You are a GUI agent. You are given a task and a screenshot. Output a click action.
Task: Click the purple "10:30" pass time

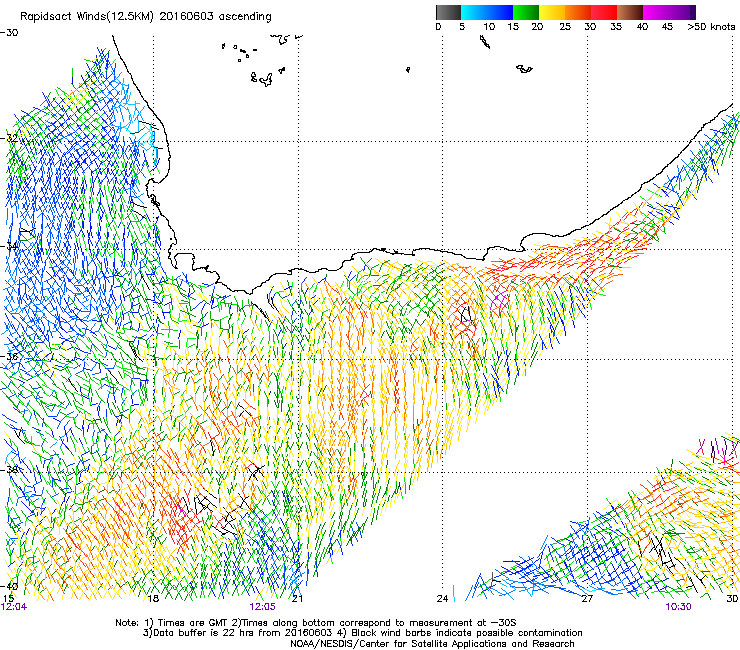pyautogui.click(x=679, y=607)
